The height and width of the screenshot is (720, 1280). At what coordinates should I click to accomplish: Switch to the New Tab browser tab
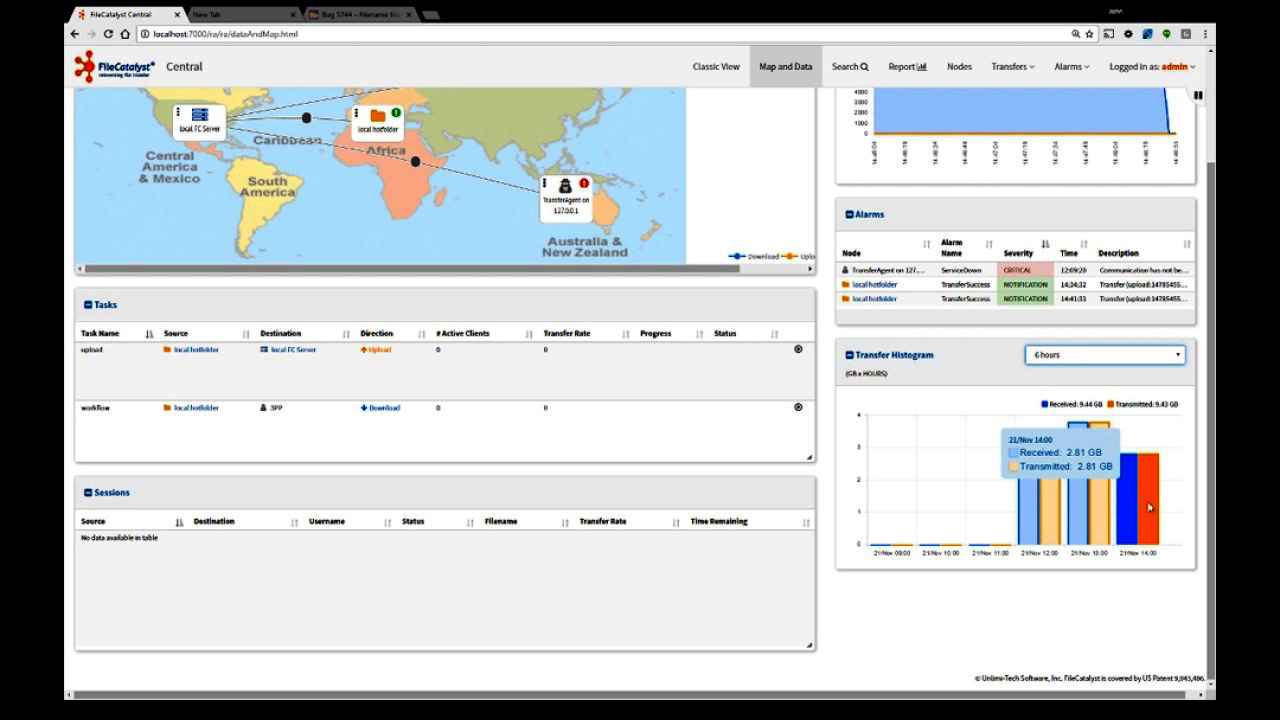click(x=242, y=14)
